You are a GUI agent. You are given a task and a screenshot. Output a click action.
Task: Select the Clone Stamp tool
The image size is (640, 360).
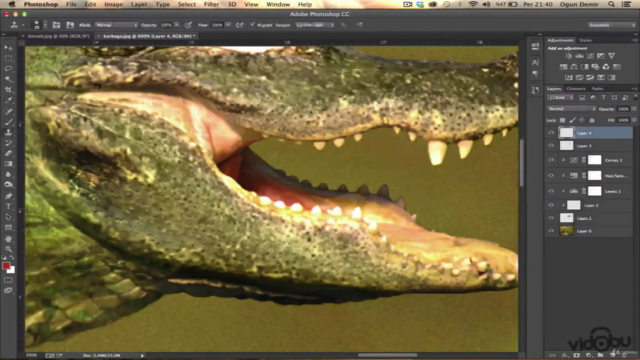[x=8, y=132]
